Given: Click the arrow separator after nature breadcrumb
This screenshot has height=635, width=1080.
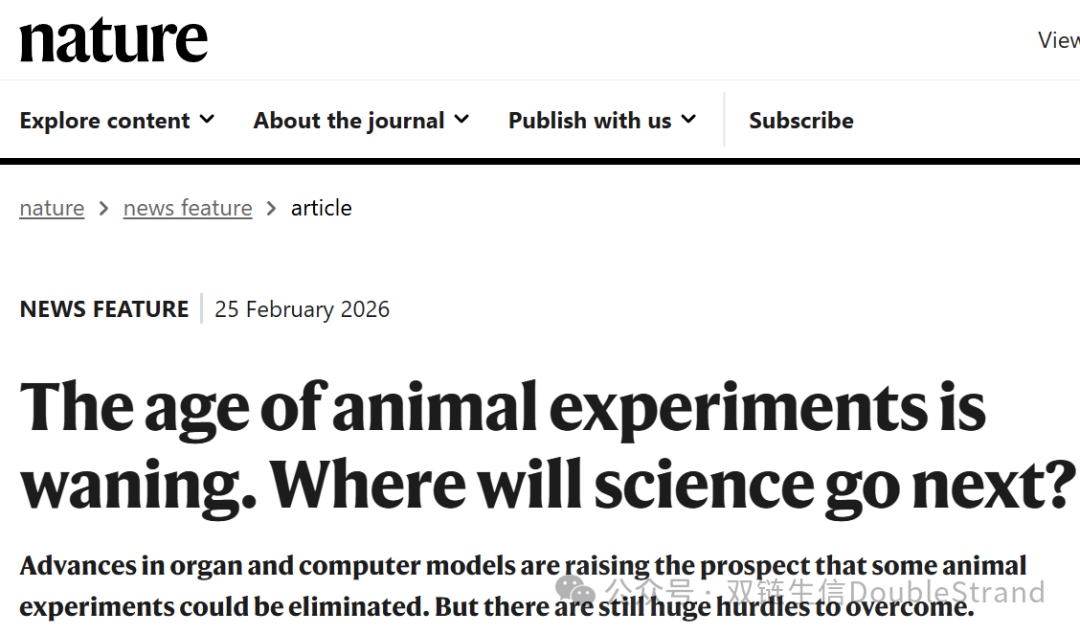Looking at the screenshot, I should (104, 209).
